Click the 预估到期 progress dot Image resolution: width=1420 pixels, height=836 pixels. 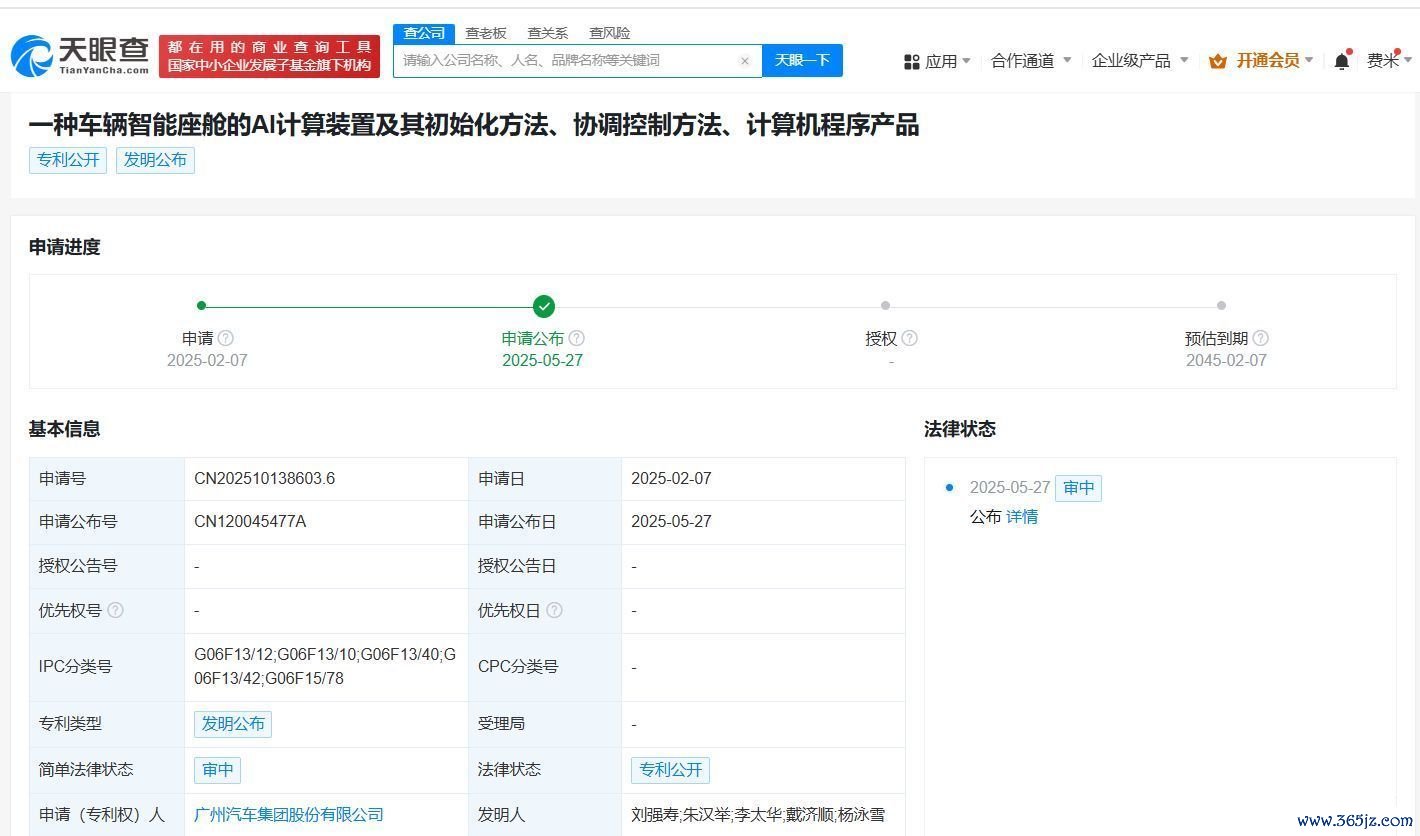click(1221, 306)
